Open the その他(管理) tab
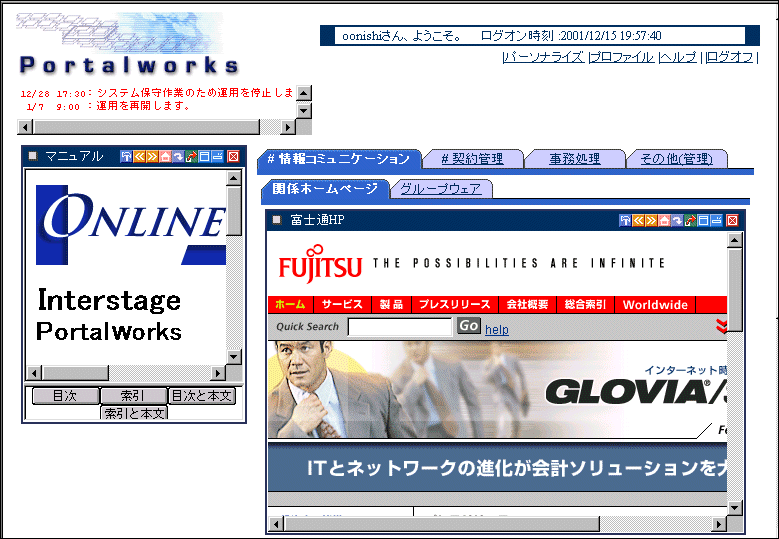This screenshot has height=539, width=779. coord(676,159)
